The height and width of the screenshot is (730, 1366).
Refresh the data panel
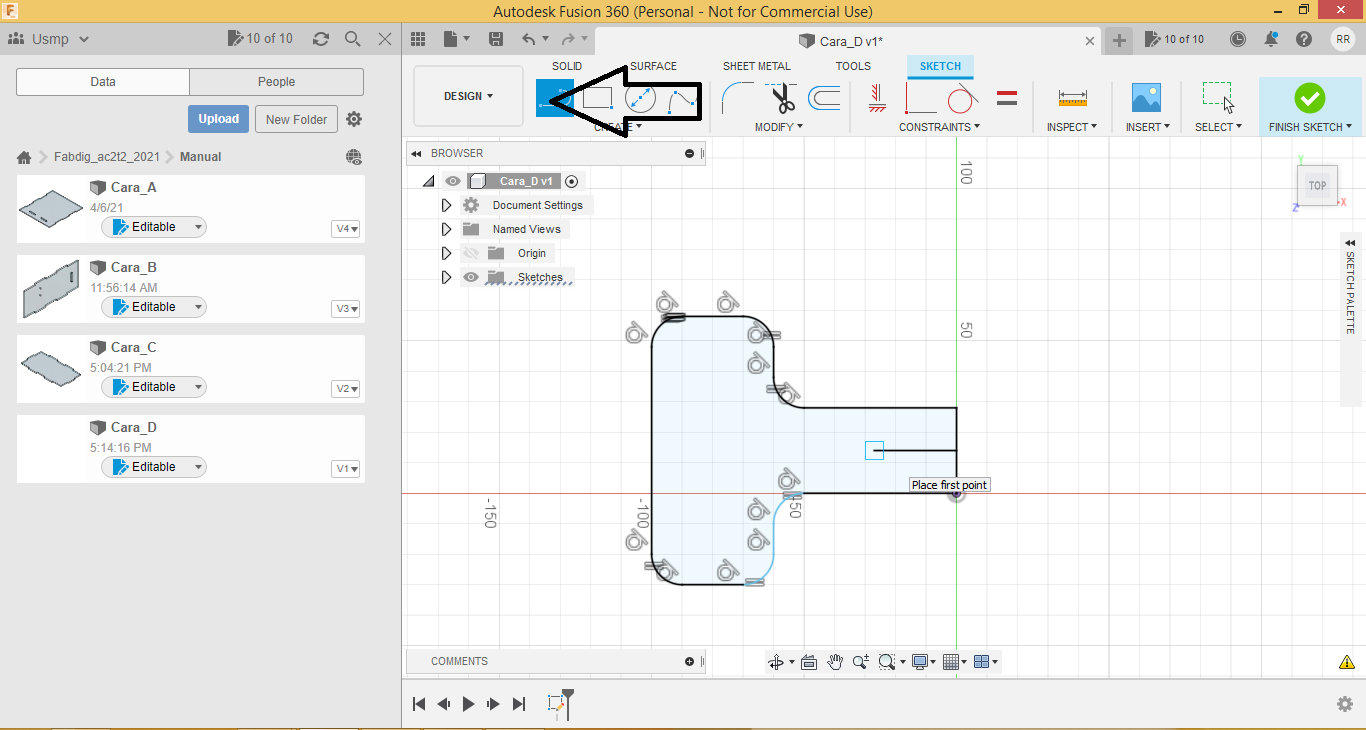point(321,39)
